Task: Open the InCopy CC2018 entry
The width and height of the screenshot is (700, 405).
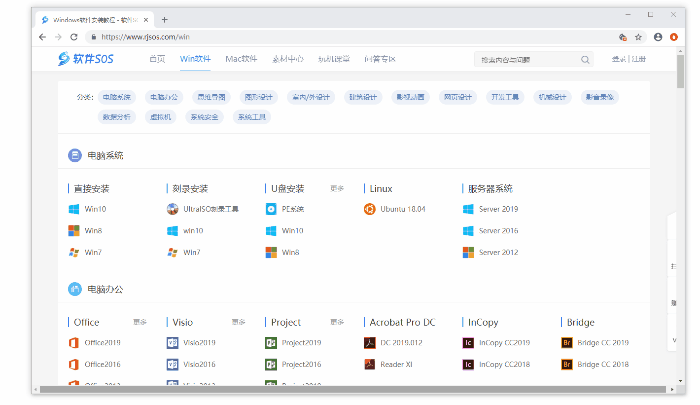Action: pyautogui.click(x=496, y=364)
